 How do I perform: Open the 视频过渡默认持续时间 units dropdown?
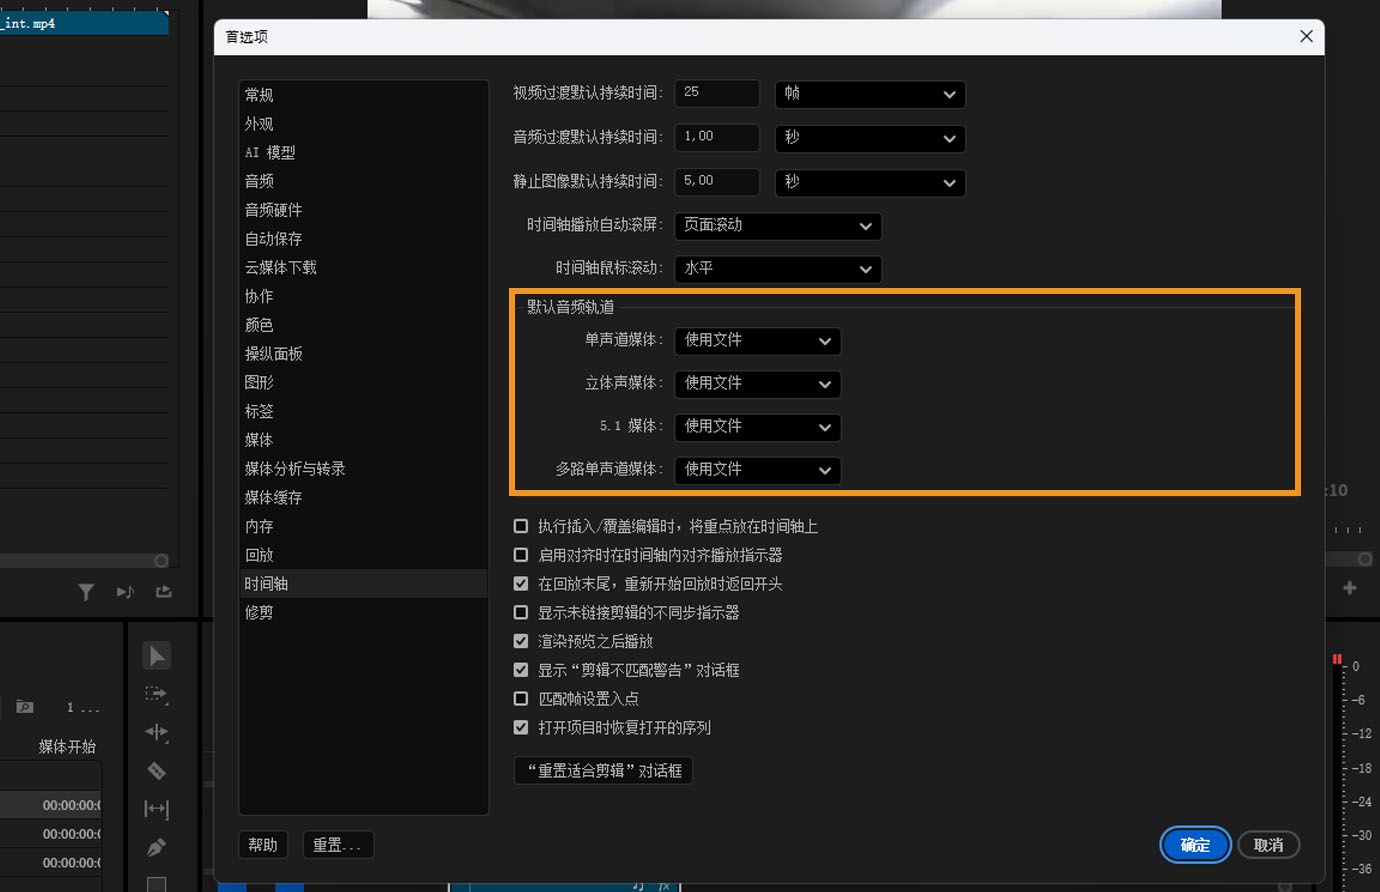(x=869, y=94)
